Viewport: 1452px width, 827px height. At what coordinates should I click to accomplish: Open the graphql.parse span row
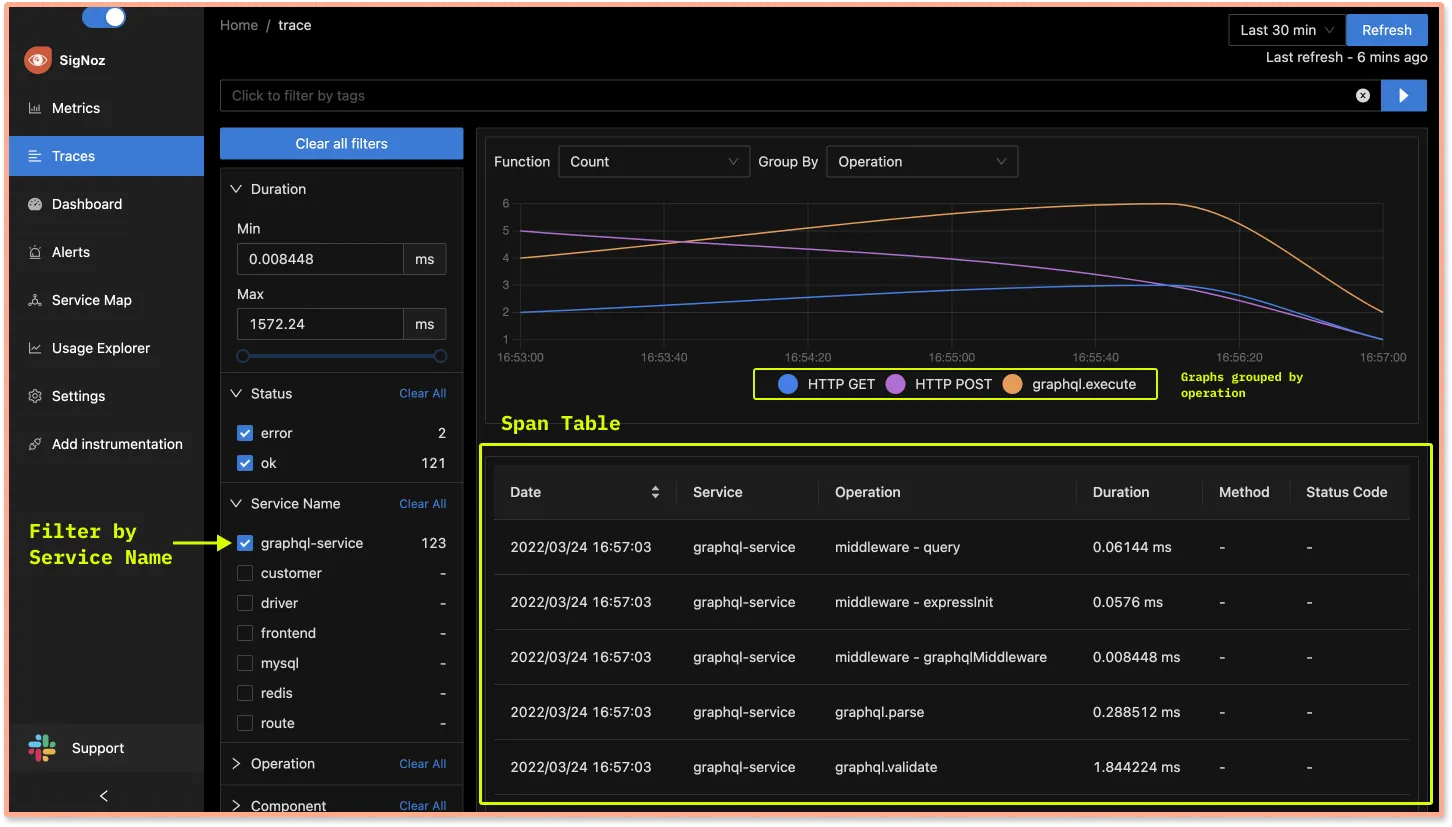pyautogui.click(x=951, y=712)
